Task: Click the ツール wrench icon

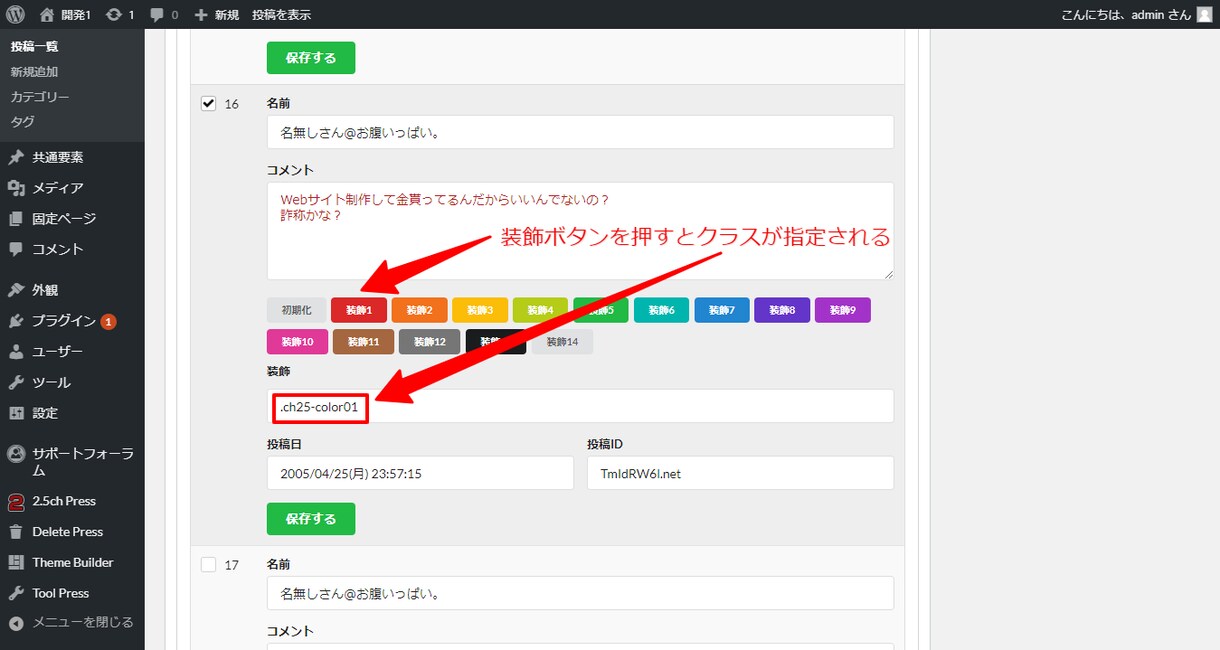Action: coord(16,382)
